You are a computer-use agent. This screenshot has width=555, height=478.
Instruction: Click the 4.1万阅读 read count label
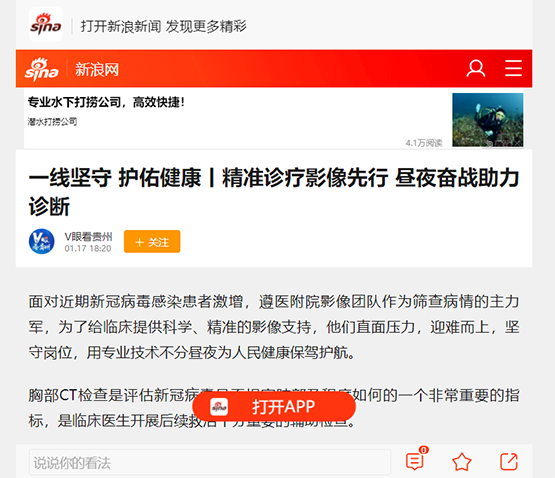click(x=424, y=143)
